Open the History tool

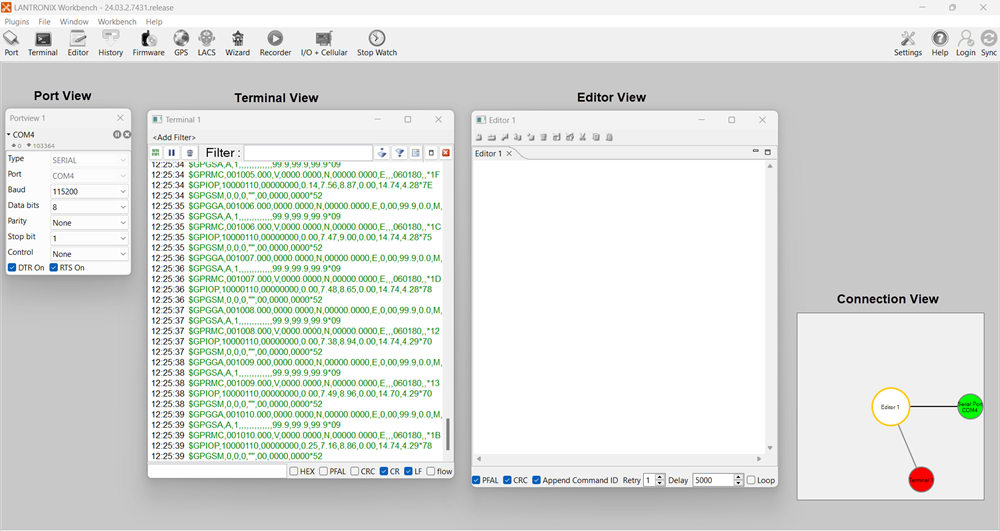110,43
